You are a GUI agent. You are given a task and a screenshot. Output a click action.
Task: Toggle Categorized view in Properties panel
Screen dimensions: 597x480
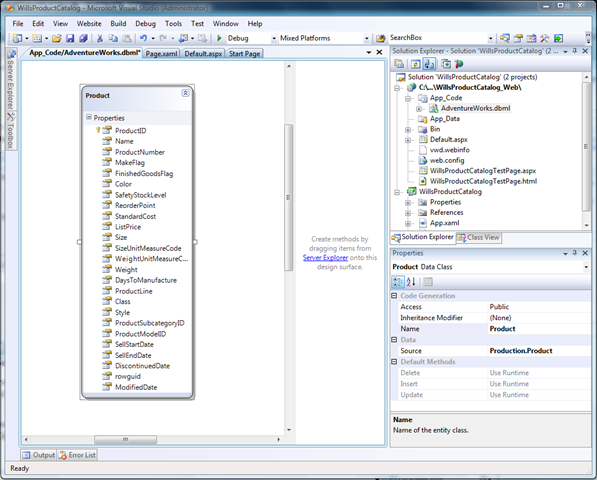(x=398, y=282)
